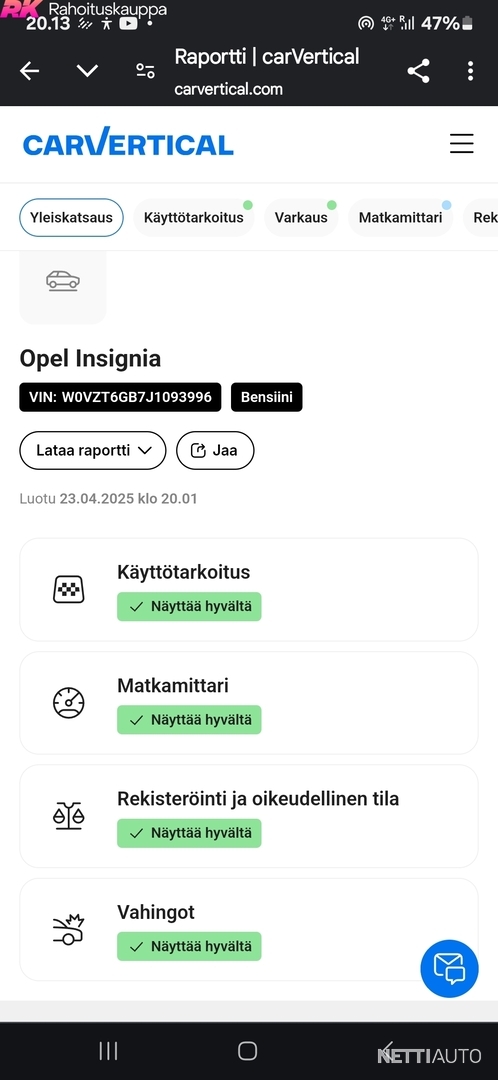Screen dimensions: 498x1080
Task: Tap the car thumbnail placeholder
Action: [63, 287]
